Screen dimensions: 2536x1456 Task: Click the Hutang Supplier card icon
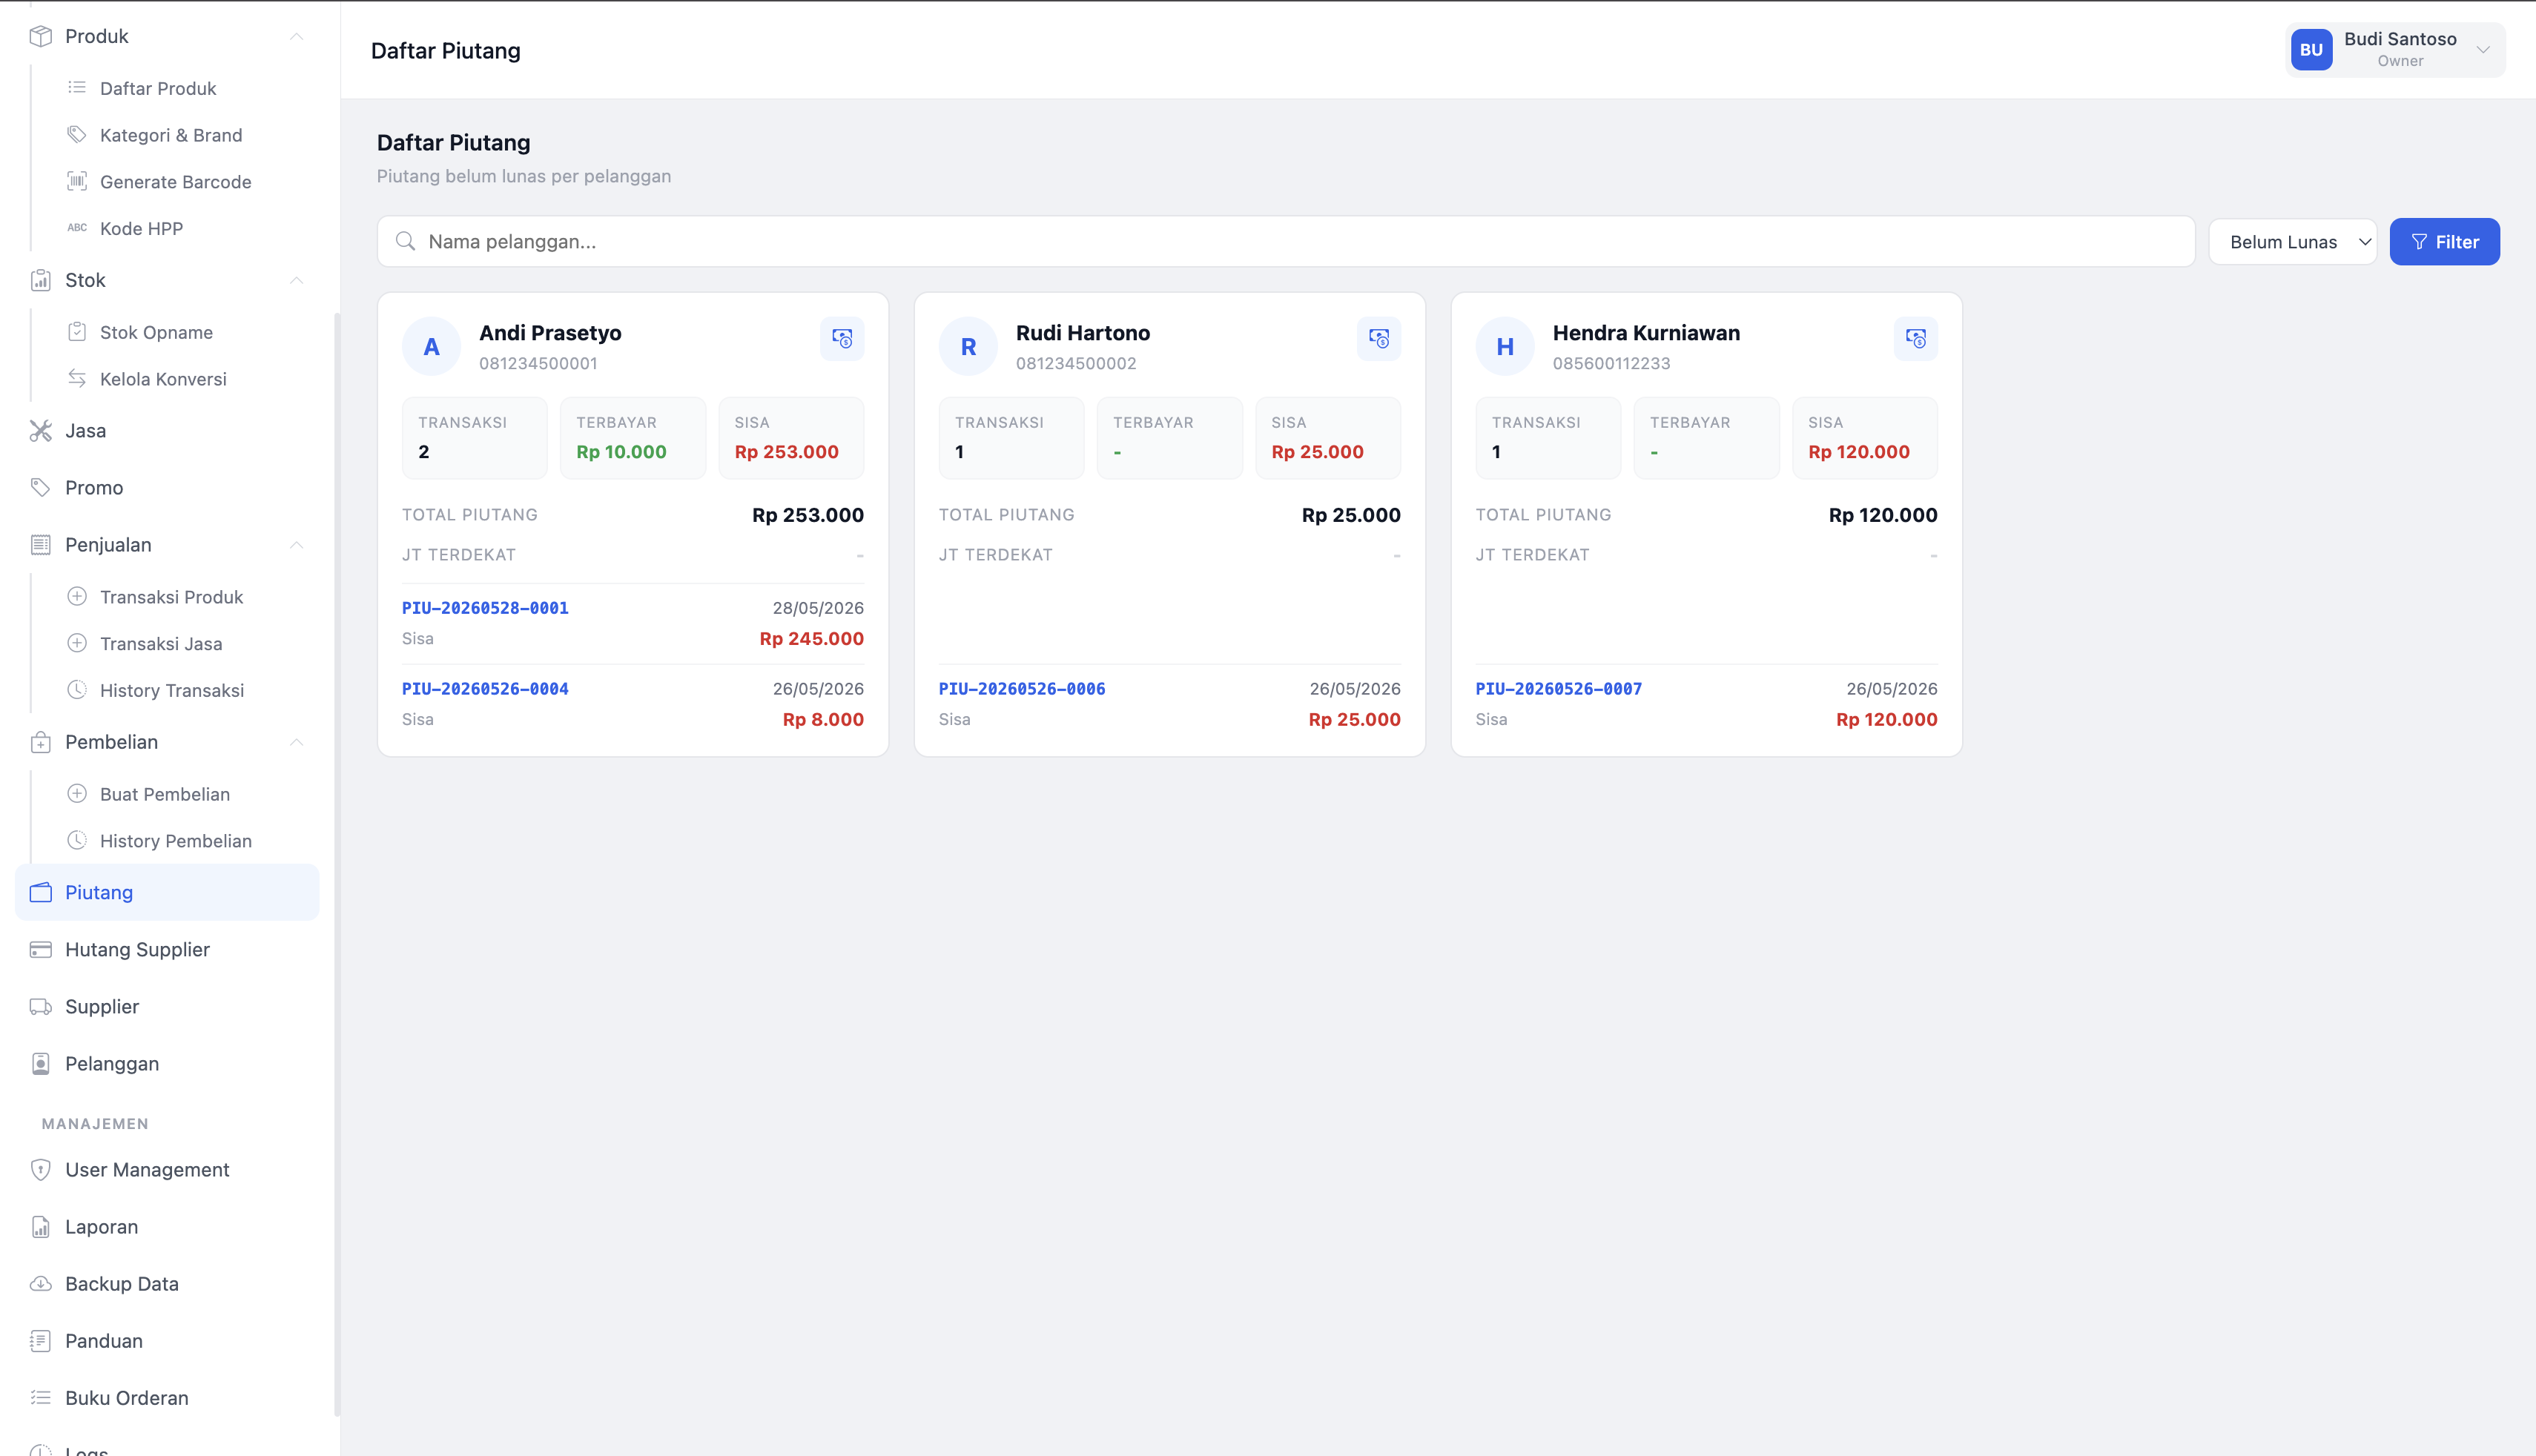pyautogui.click(x=40, y=949)
